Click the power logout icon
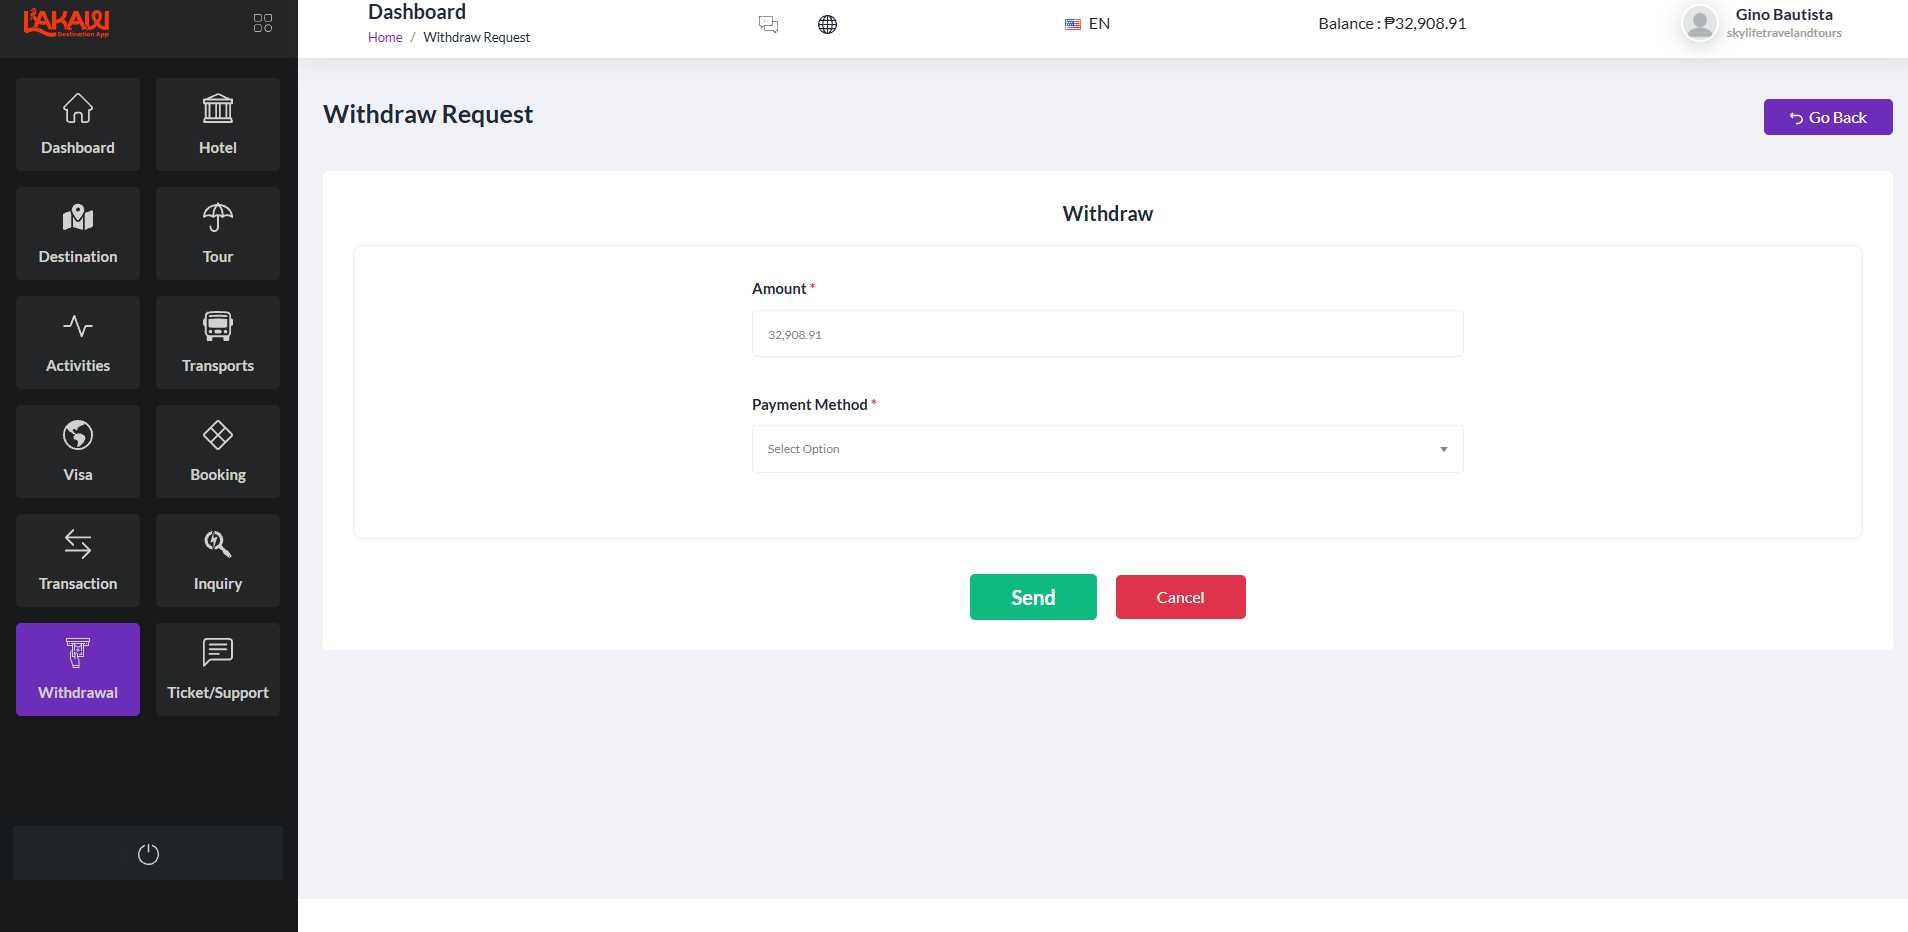 (x=148, y=854)
